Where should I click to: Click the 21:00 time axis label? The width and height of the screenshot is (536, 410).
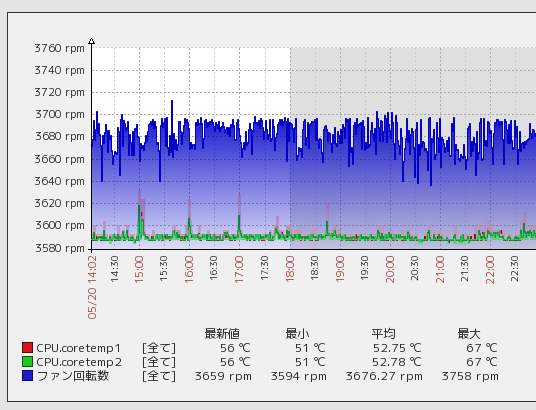point(440,270)
